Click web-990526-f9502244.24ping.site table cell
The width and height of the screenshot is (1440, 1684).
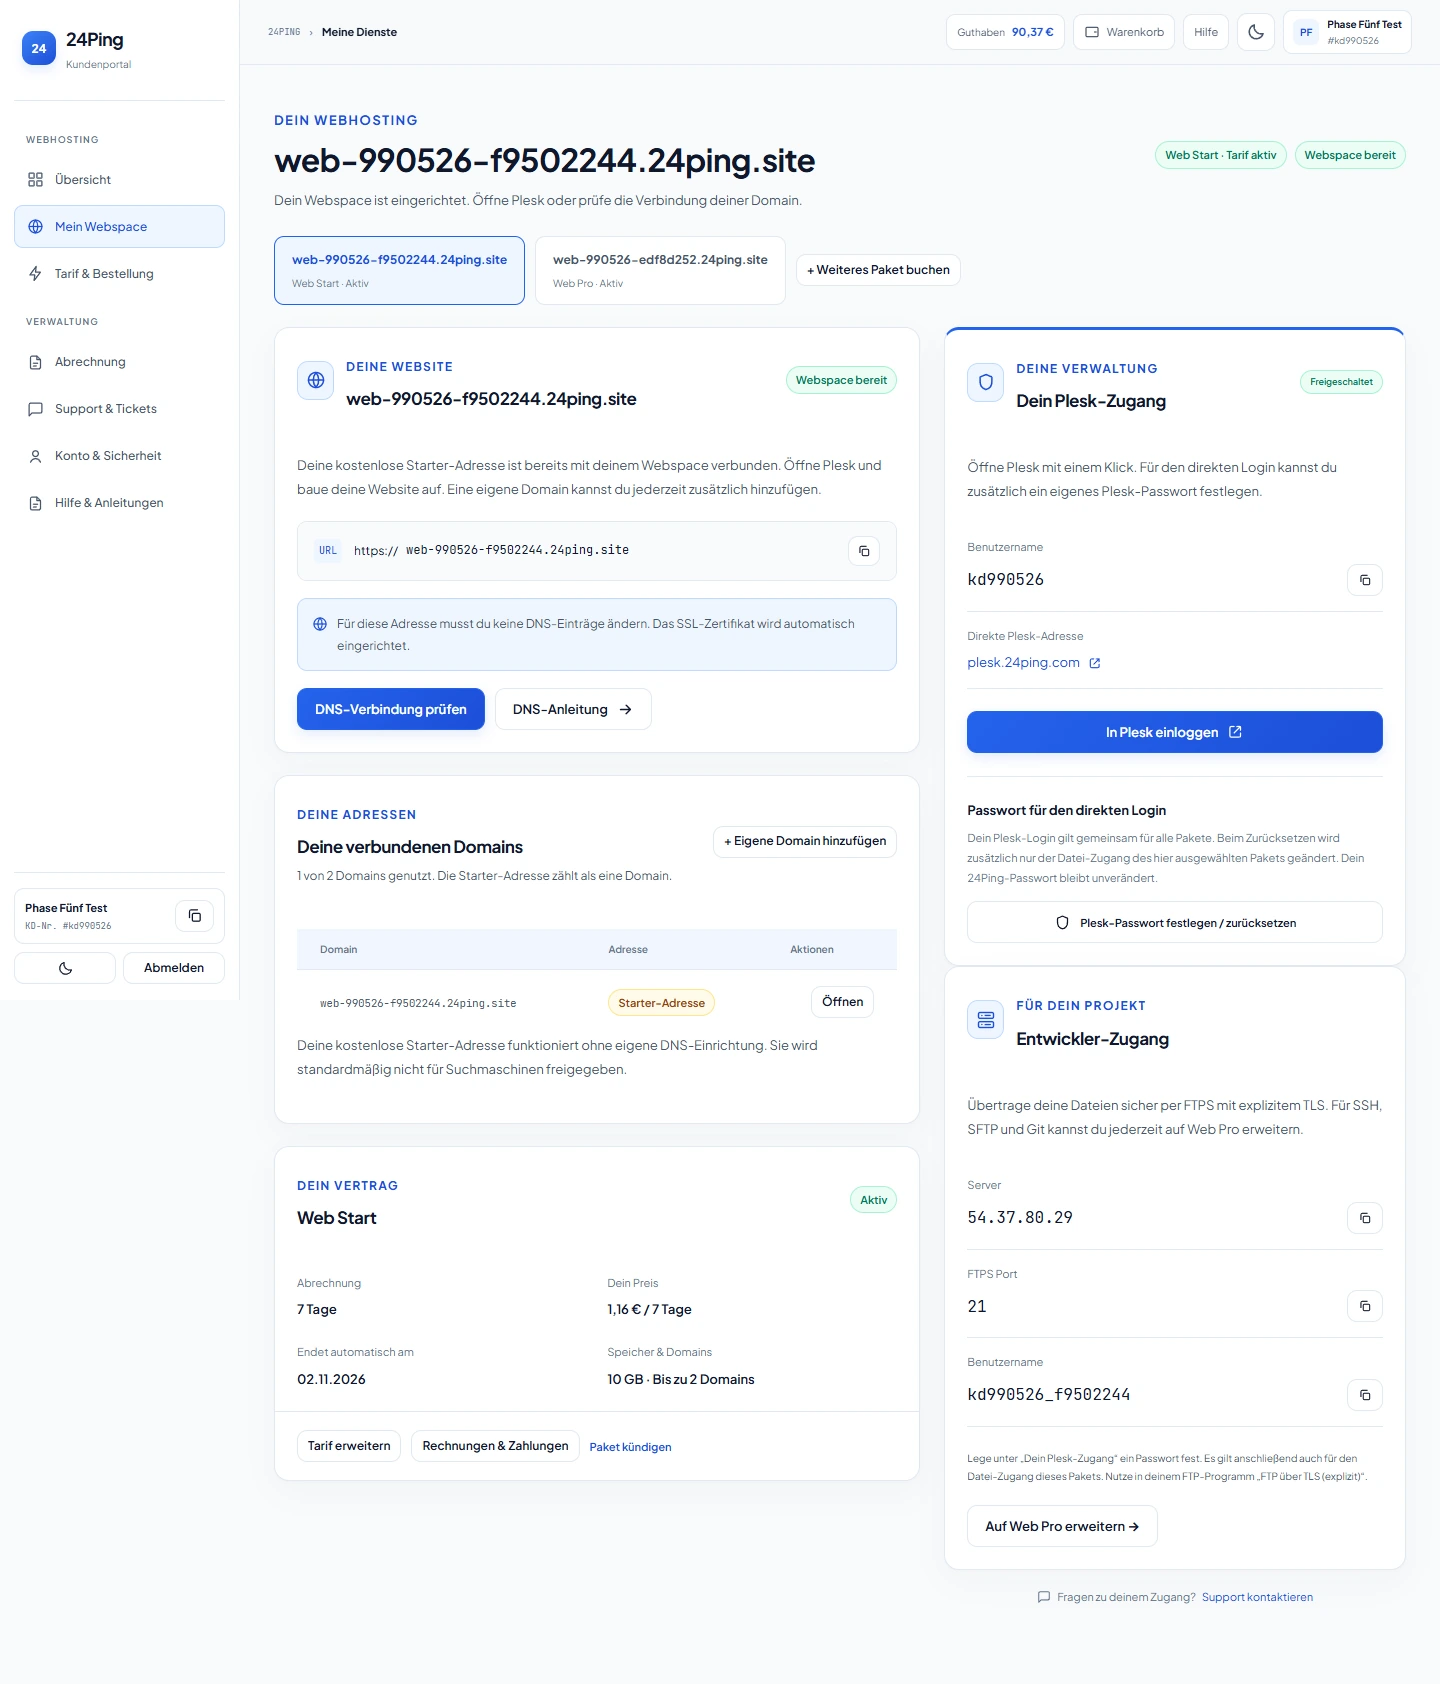(418, 1003)
